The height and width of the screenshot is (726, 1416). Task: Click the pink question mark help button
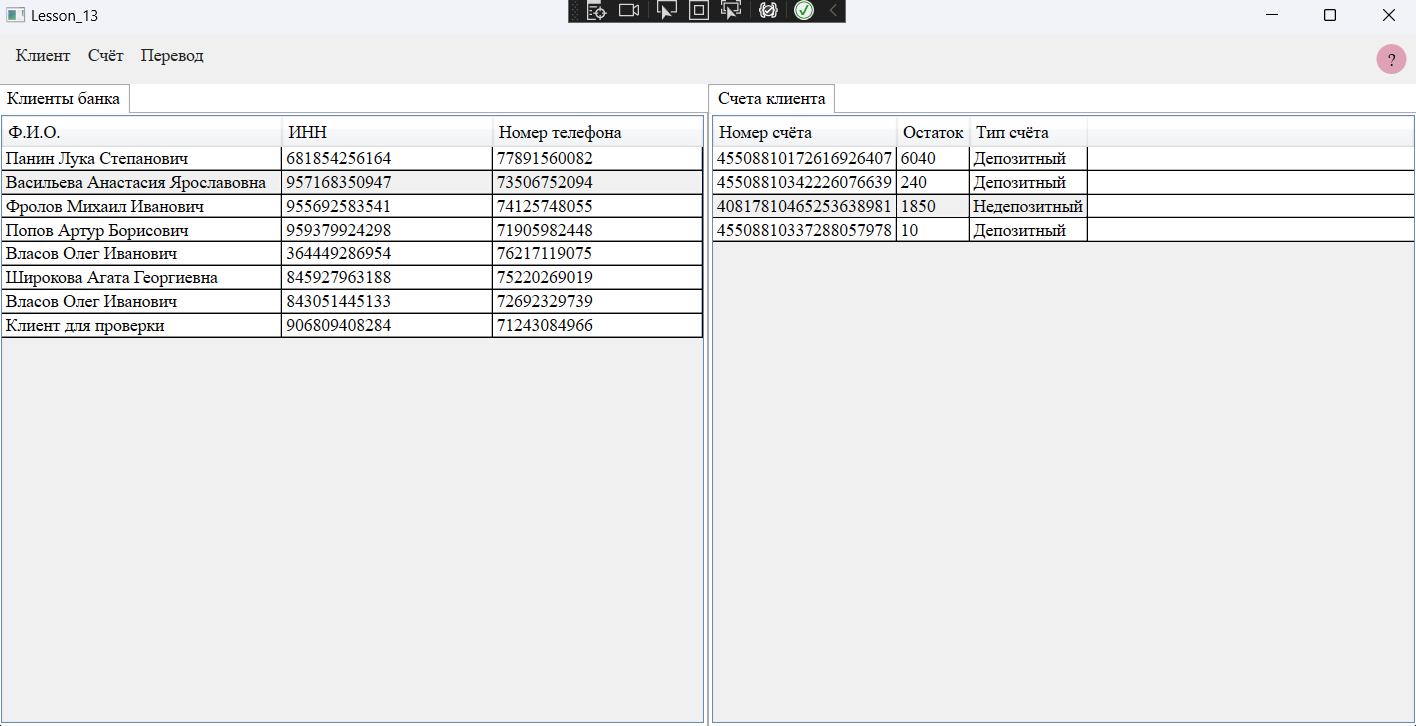click(x=1391, y=59)
